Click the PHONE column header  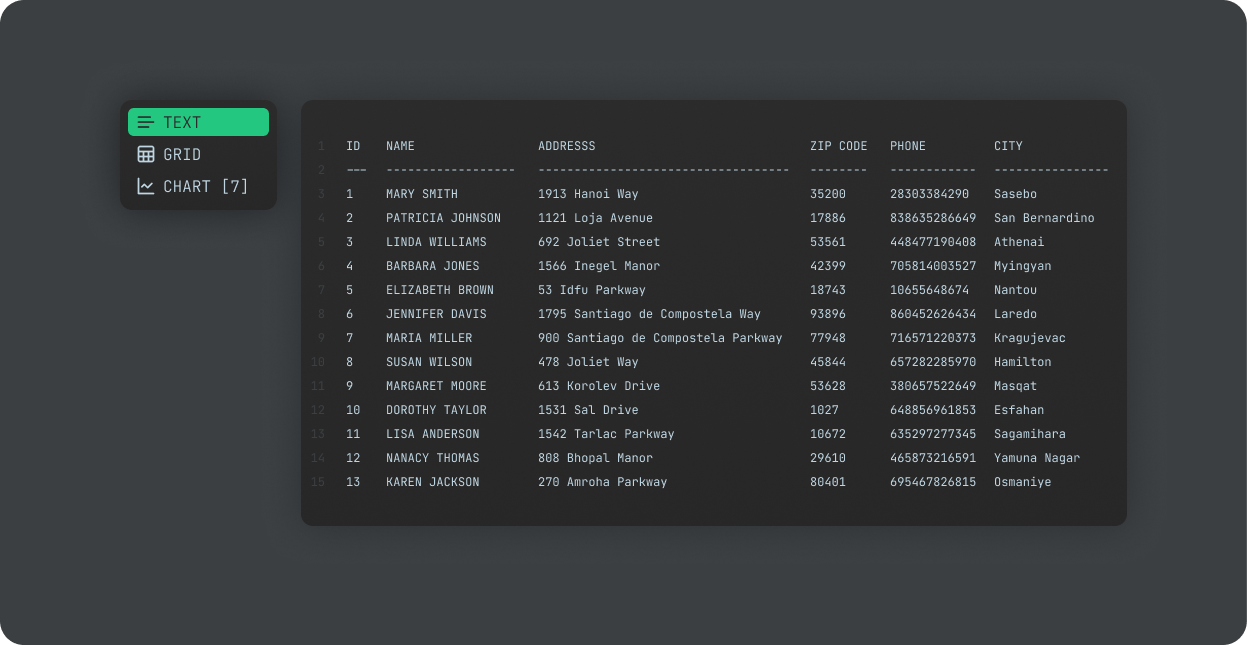[907, 145]
